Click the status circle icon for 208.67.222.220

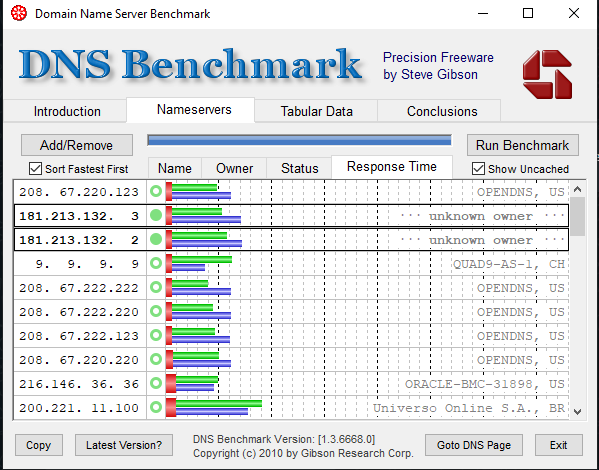click(x=156, y=311)
